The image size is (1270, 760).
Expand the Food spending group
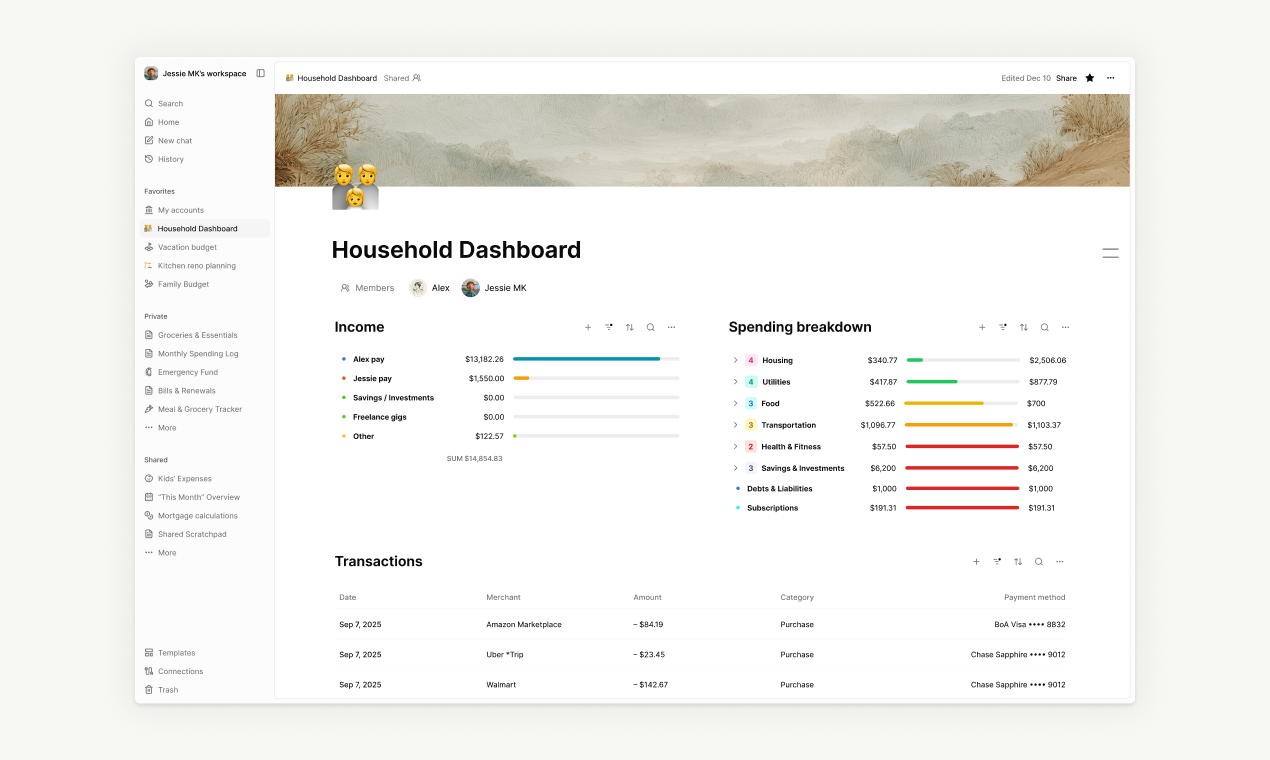pos(735,404)
